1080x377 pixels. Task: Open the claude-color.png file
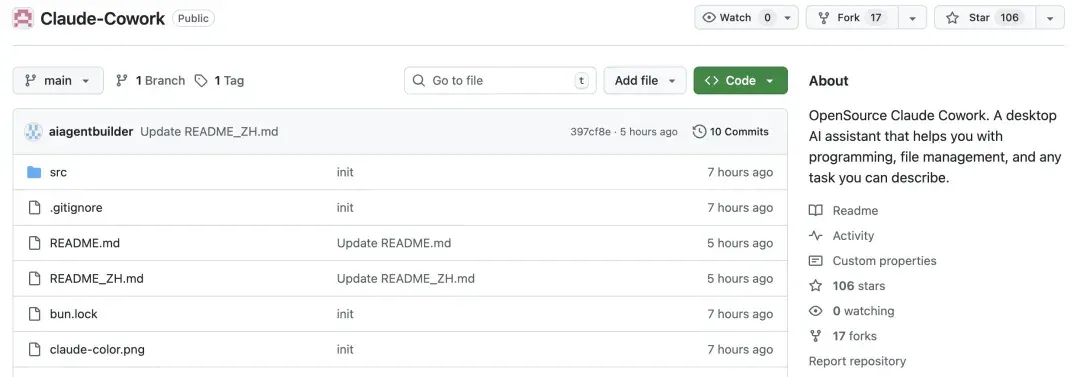pos(97,349)
